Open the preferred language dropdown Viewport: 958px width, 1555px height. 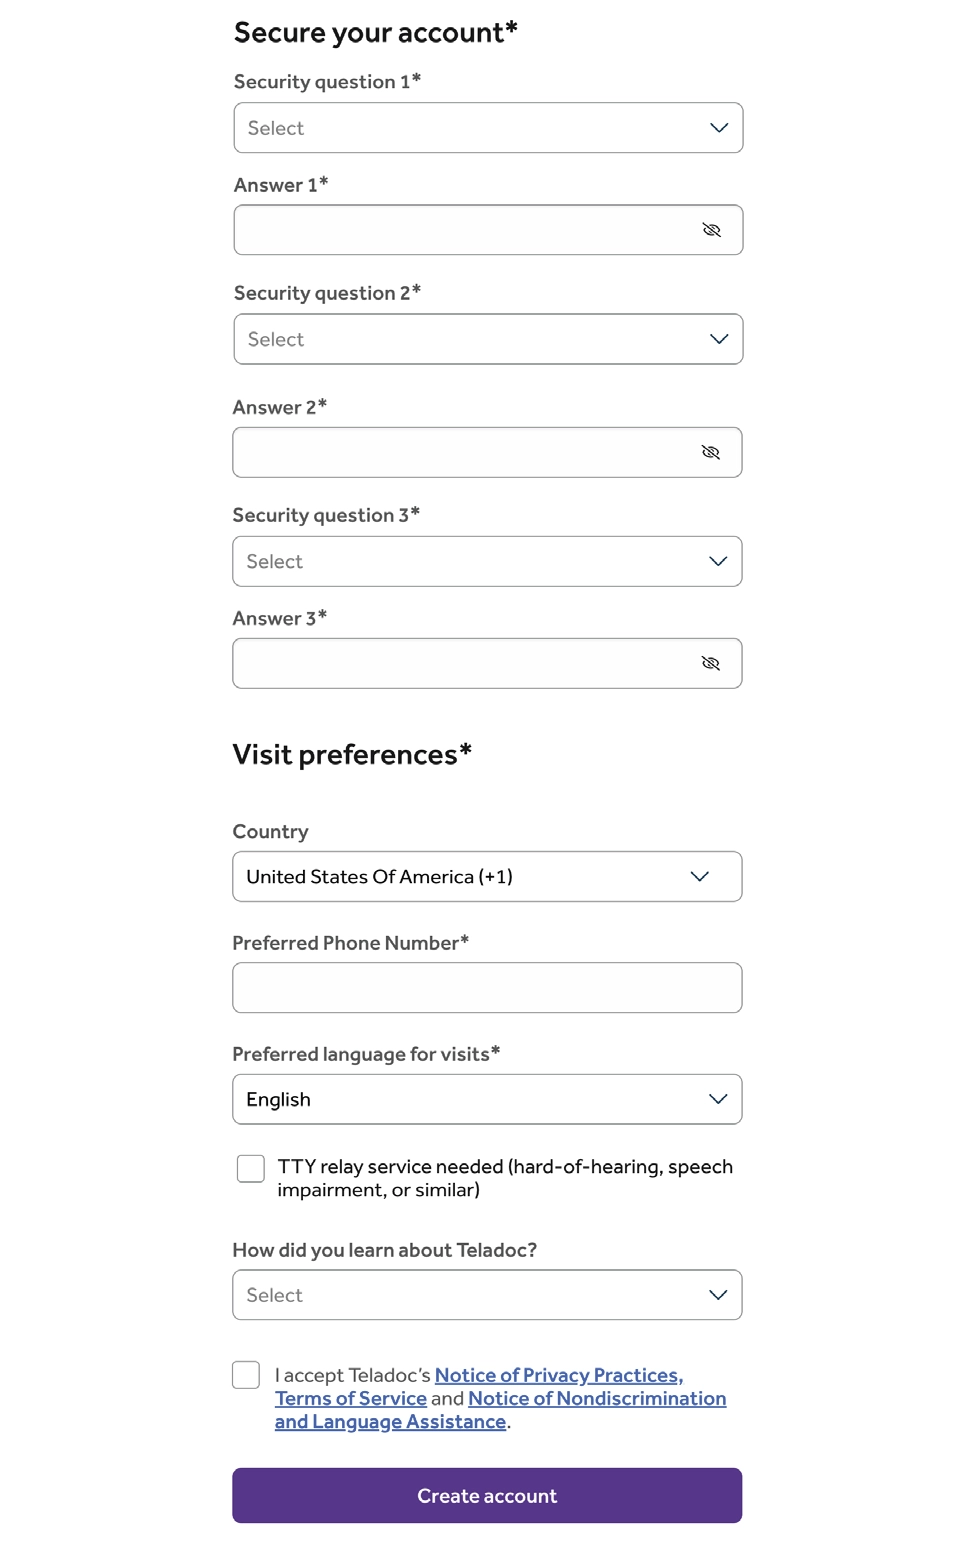coord(487,1099)
